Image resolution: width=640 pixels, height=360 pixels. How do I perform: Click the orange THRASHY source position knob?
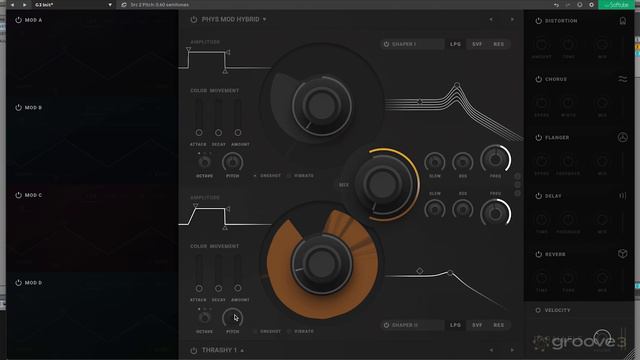322,263
